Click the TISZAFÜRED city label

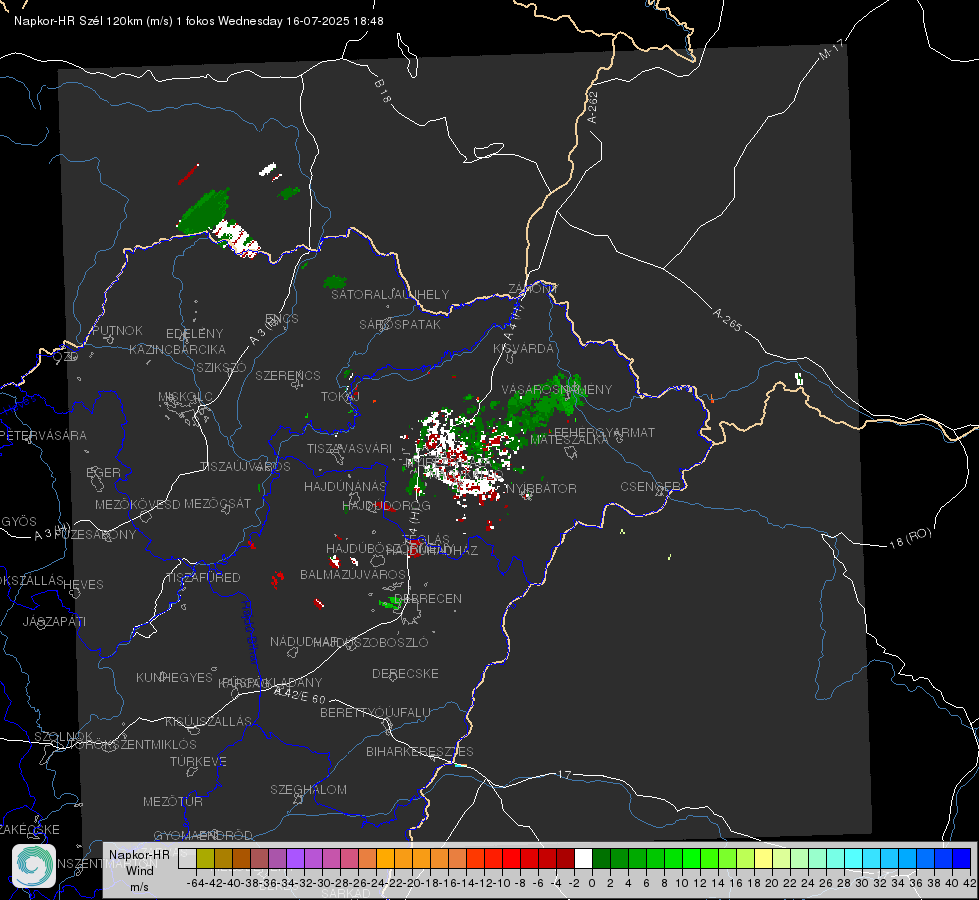[203, 577]
